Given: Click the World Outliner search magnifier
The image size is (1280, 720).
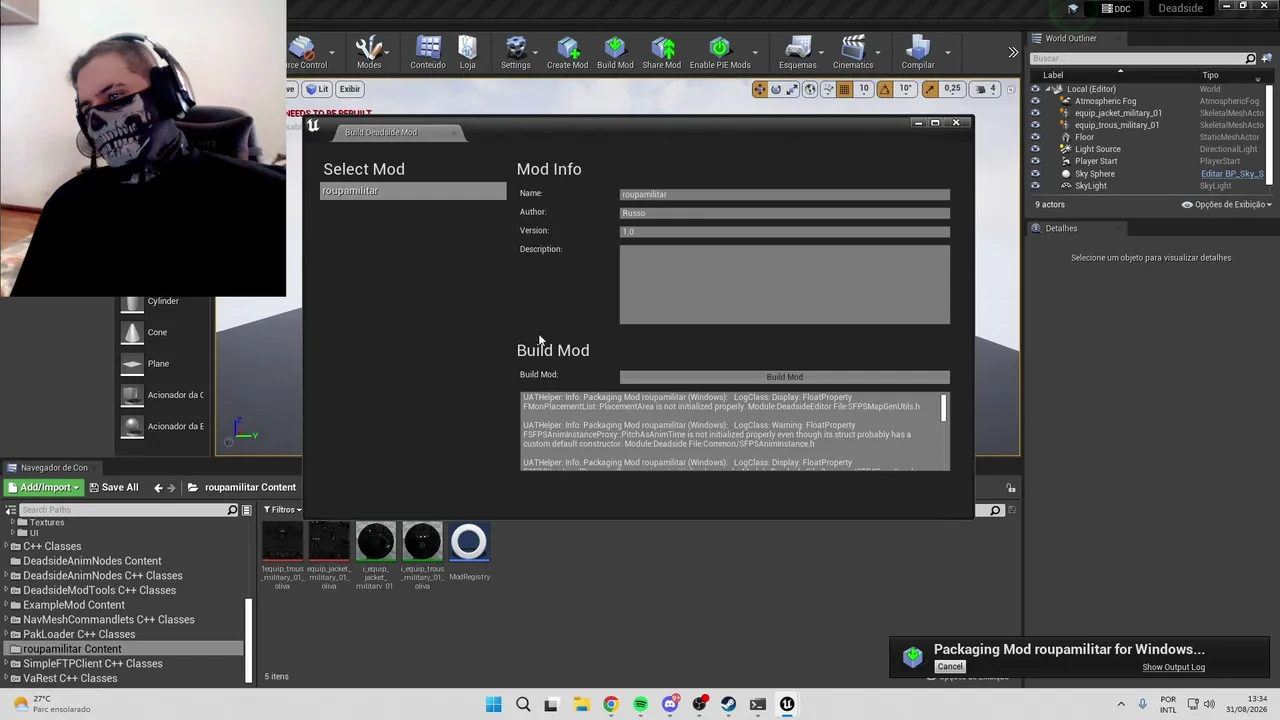Looking at the screenshot, I should (x=1250, y=59).
